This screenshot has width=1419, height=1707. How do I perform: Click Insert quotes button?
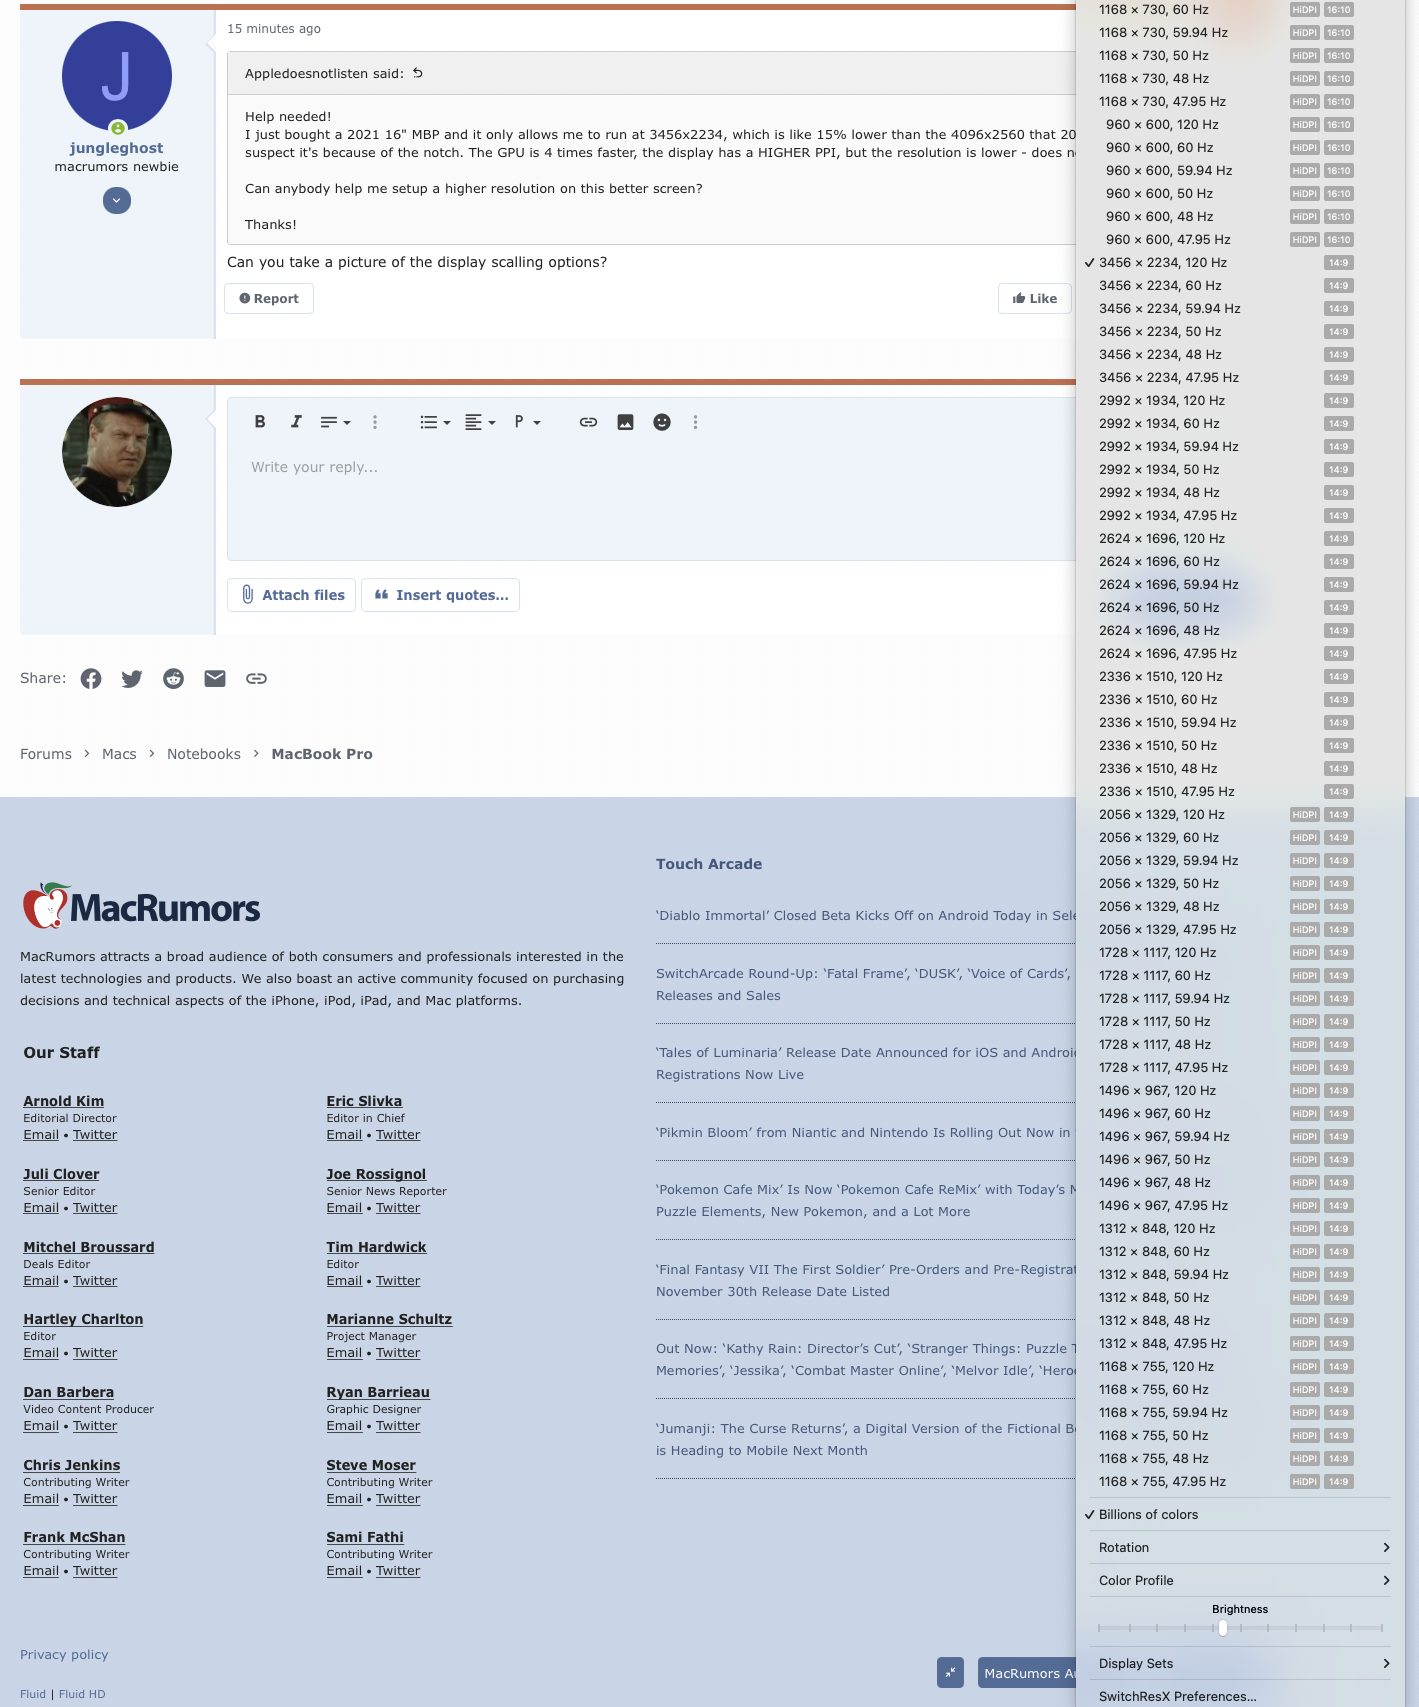(441, 595)
